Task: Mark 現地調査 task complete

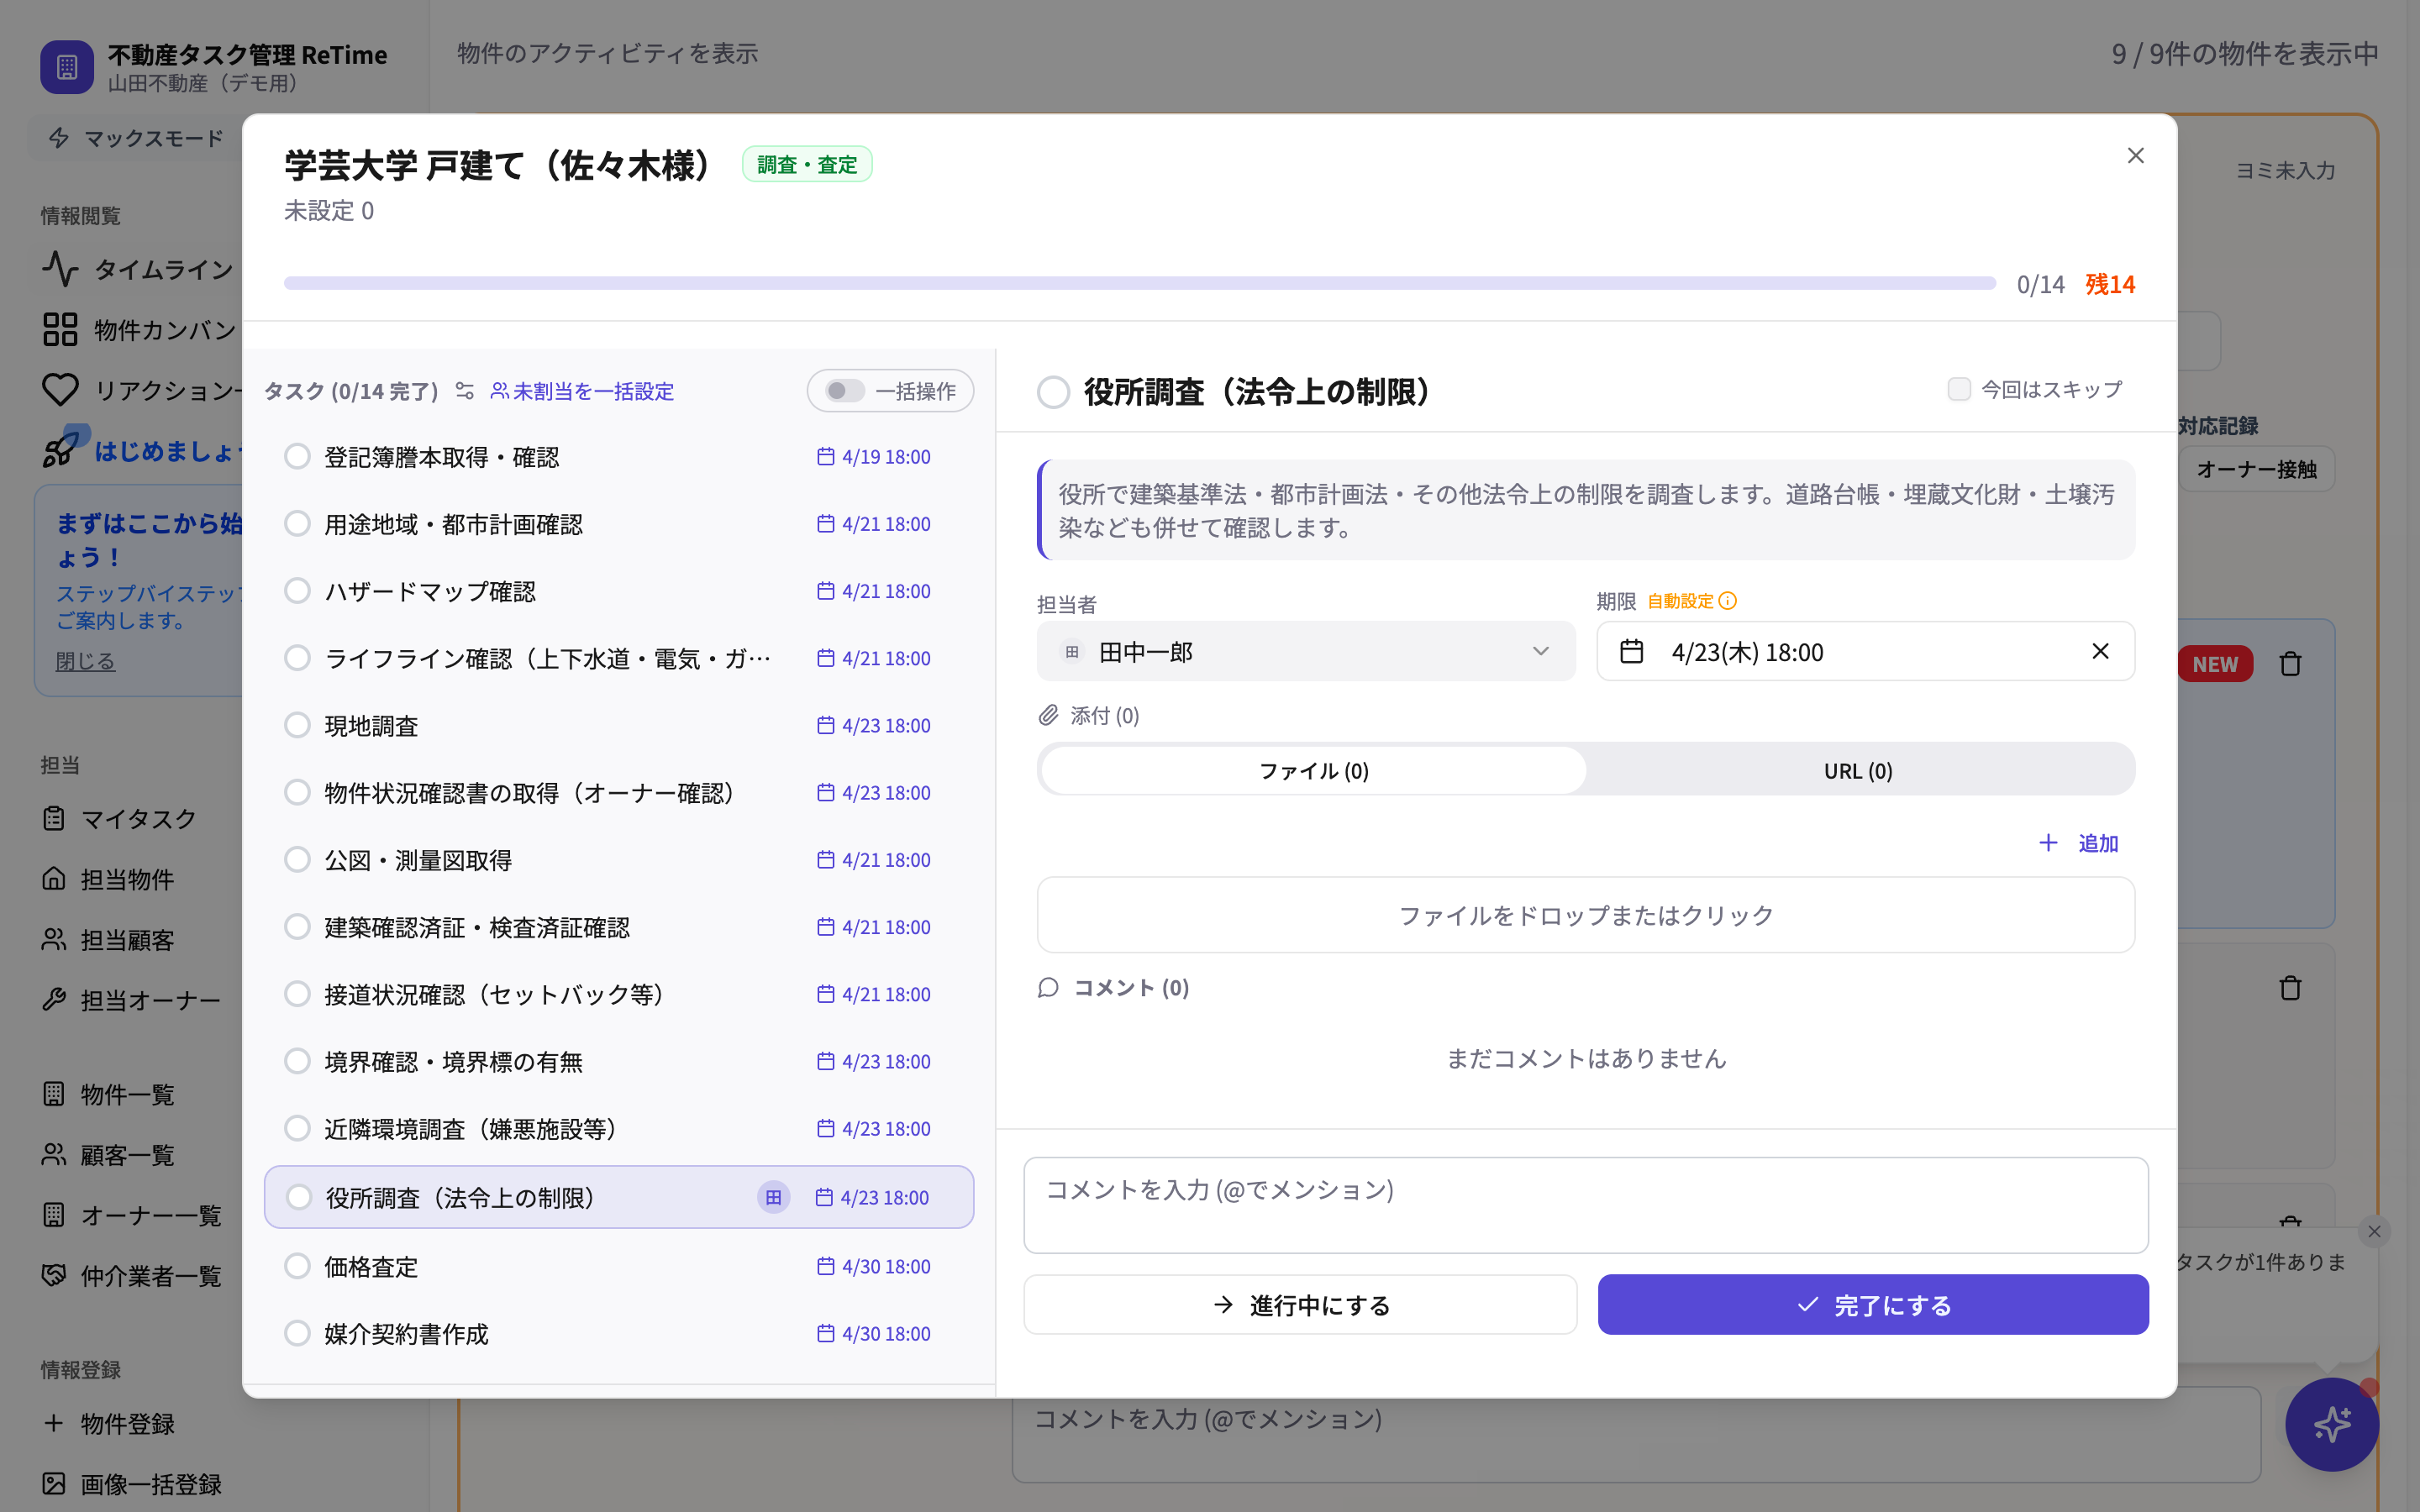Action: 297,725
